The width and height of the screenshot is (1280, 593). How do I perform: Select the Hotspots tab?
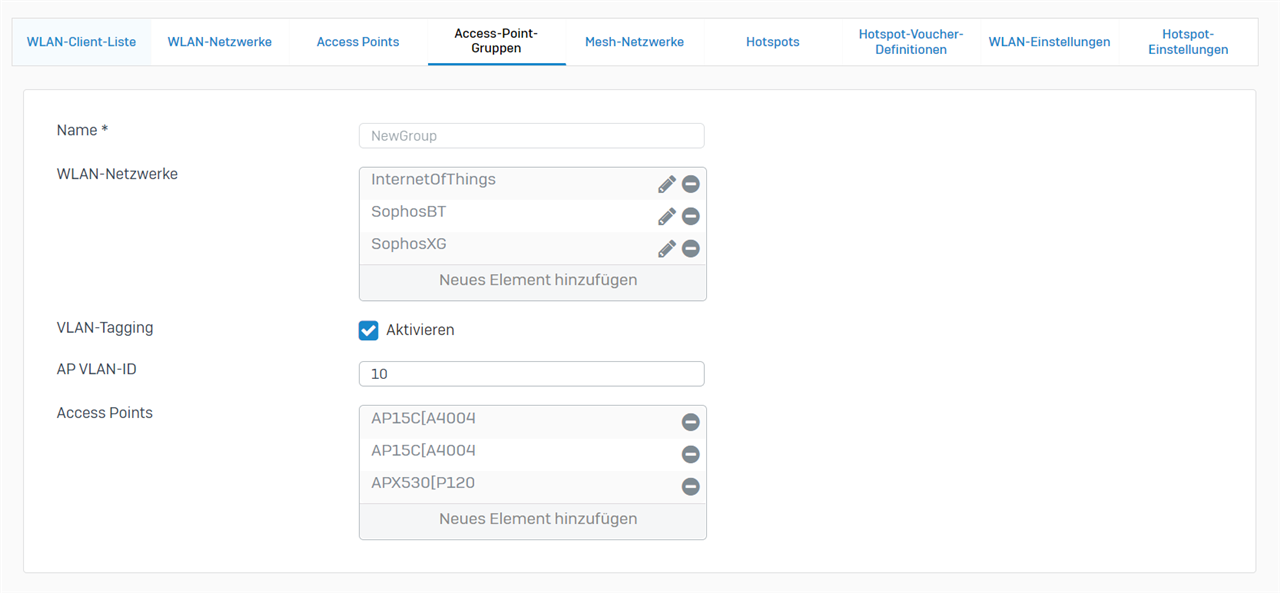[772, 42]
